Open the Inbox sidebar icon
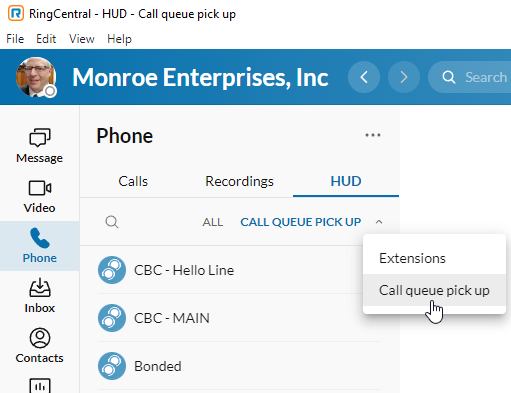 [39, 296]
